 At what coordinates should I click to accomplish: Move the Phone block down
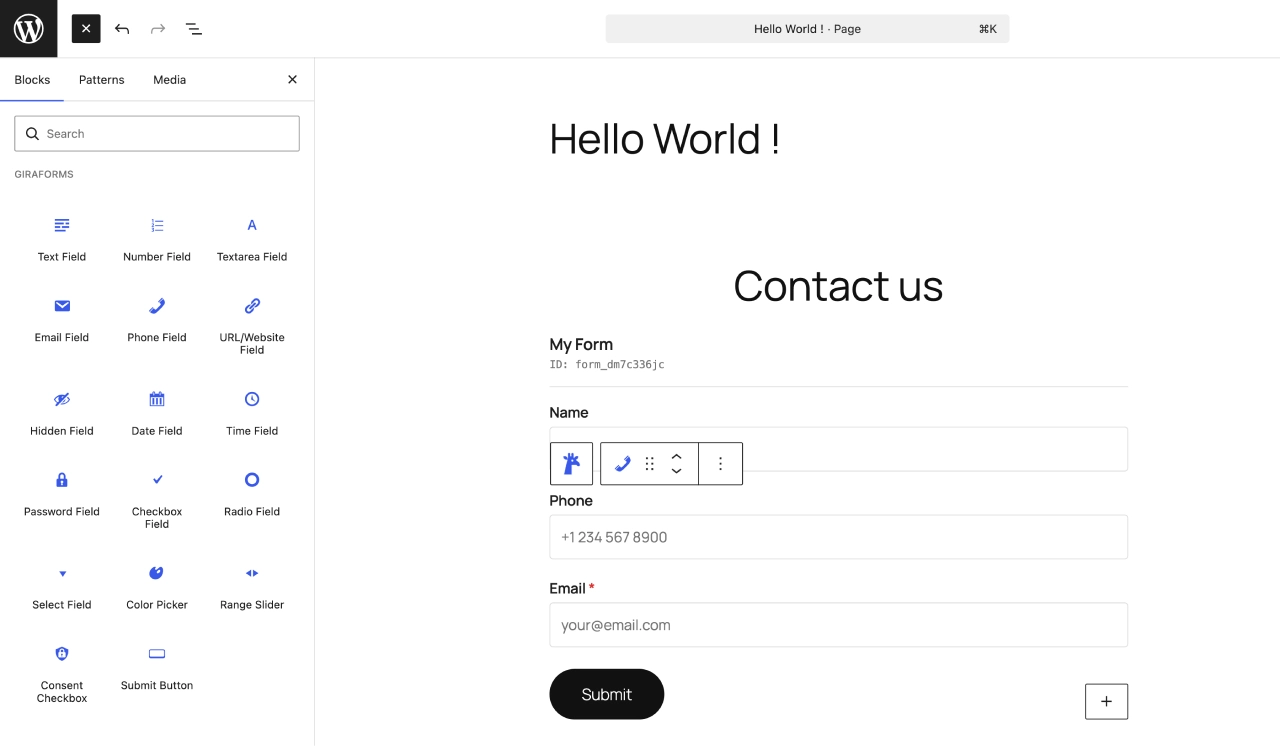click(677, 471)
